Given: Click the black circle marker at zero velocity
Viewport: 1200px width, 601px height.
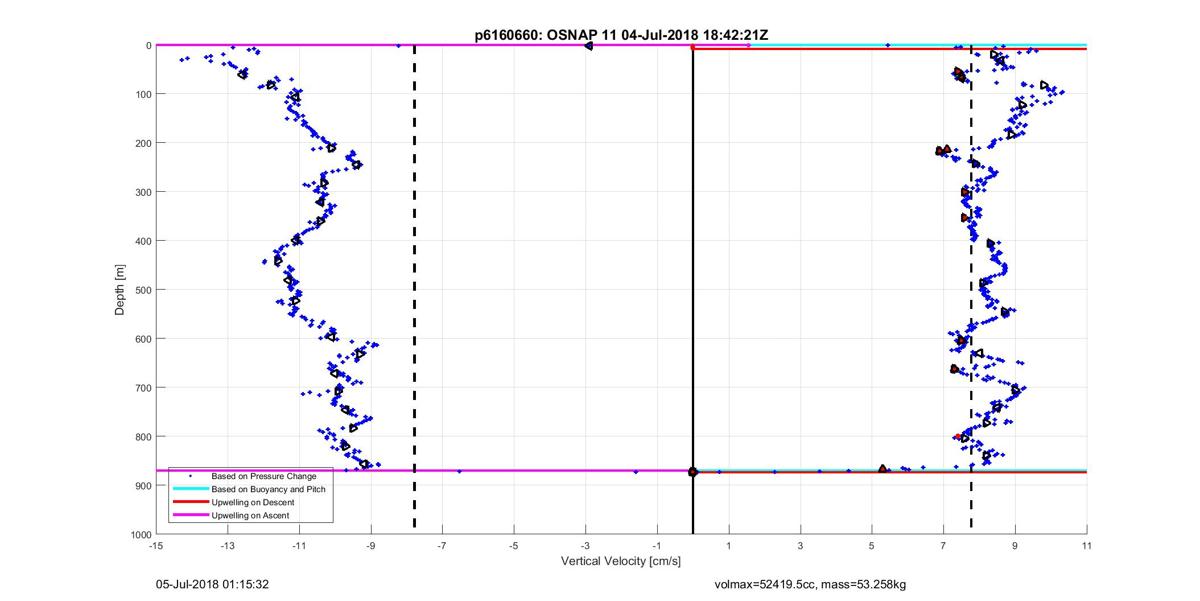Looking at the screenshot, I should point(693,471).
